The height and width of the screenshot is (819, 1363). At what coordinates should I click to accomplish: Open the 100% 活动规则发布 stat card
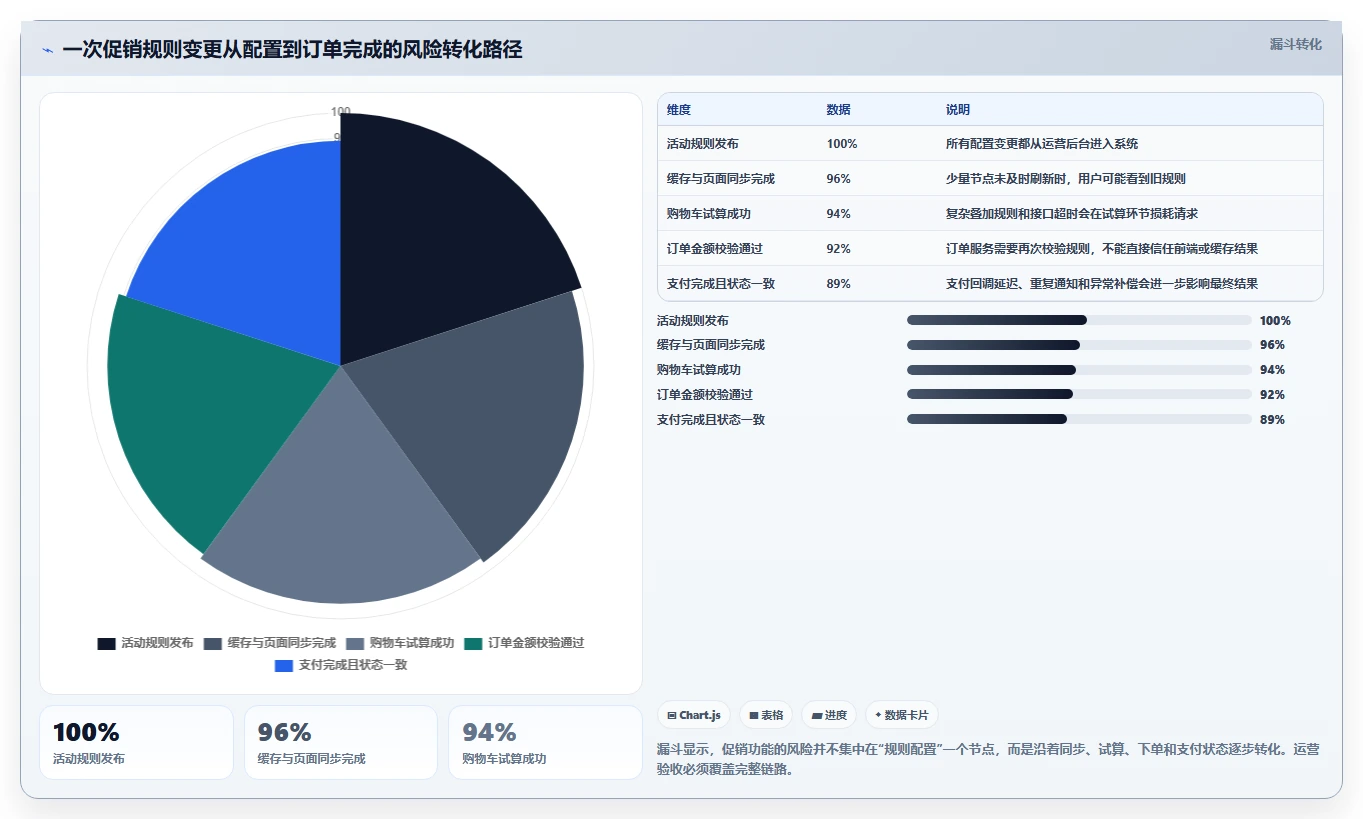[136, 743]
